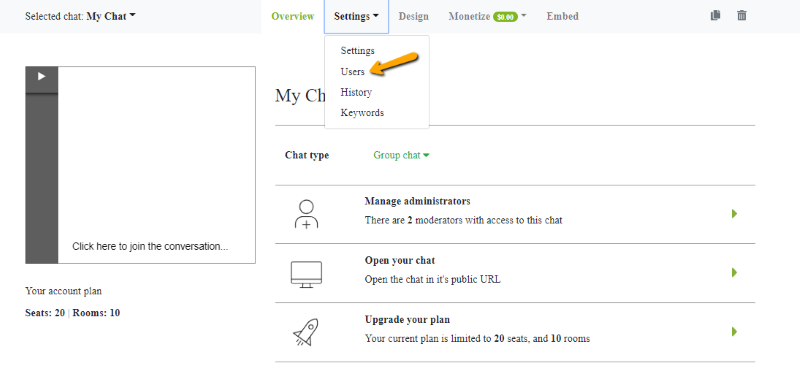Expand the Group chat type dropdown

(401, 155)
